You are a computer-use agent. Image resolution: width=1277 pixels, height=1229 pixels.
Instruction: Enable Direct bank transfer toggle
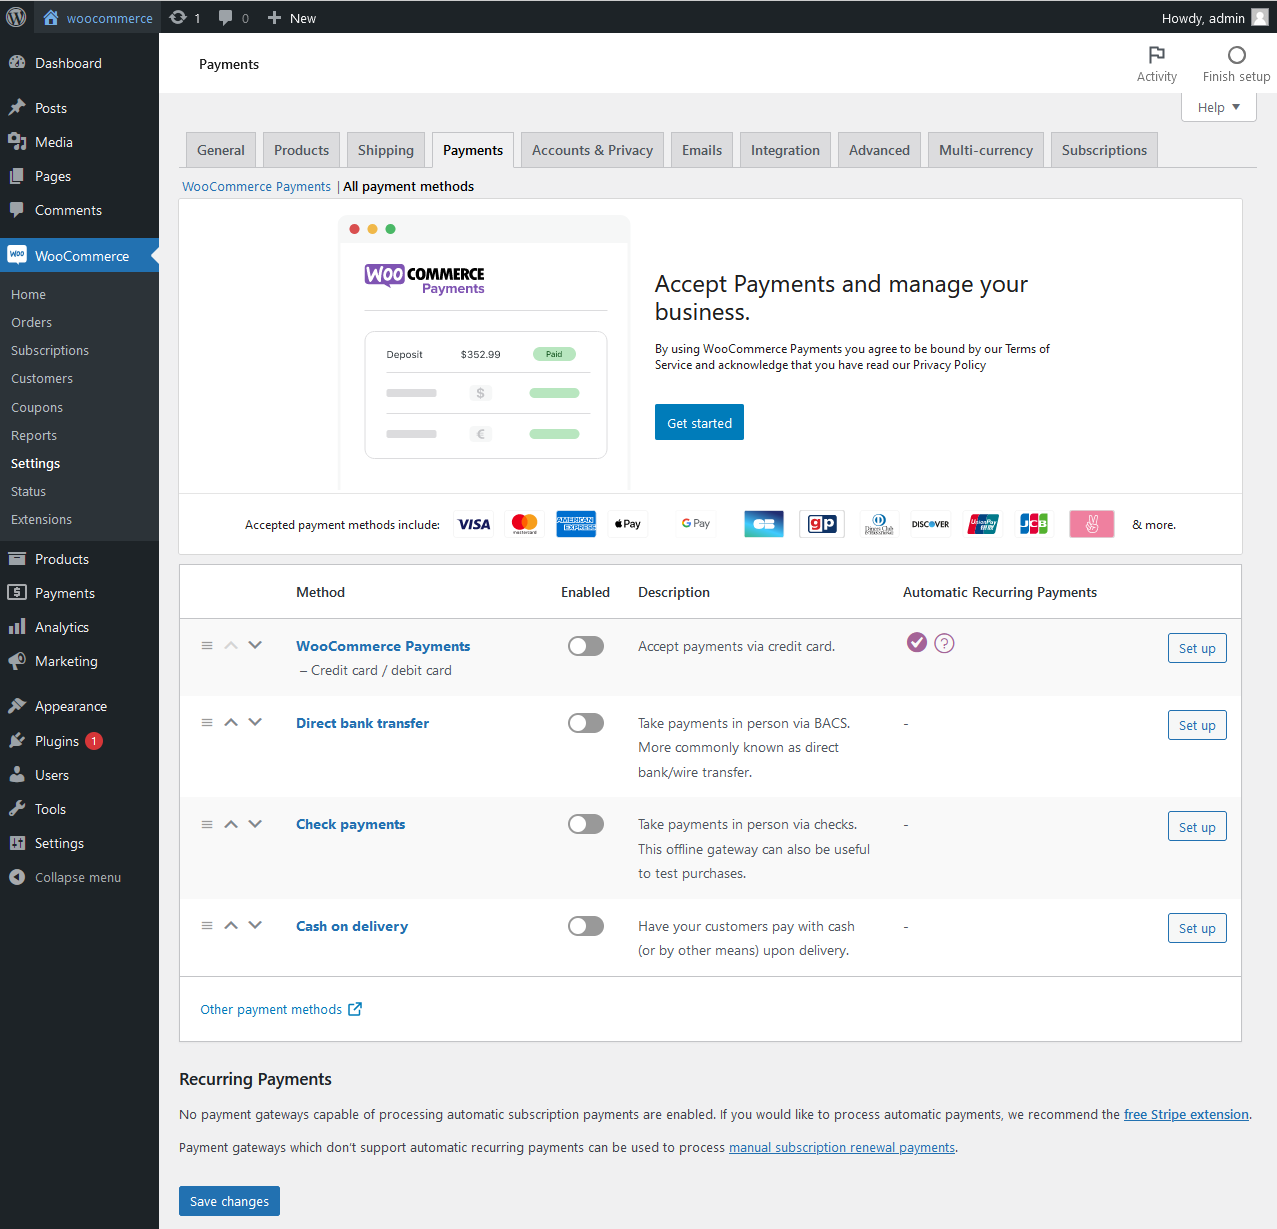point(586,723)
